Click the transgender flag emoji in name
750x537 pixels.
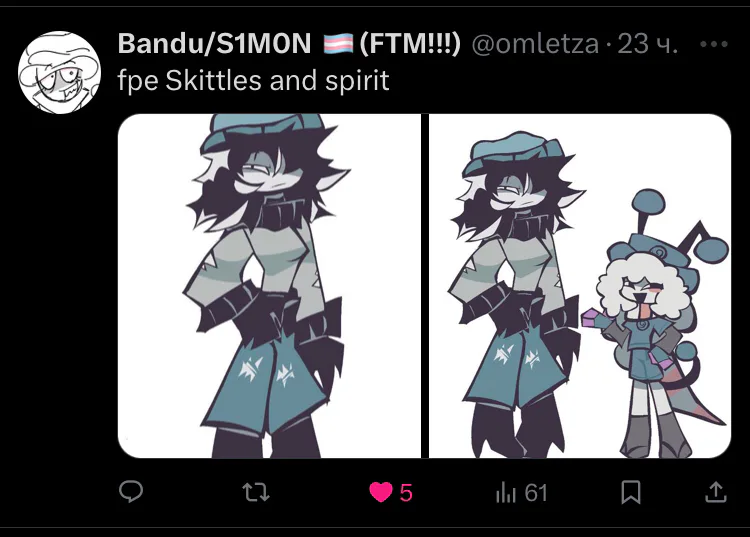[338, 44]
